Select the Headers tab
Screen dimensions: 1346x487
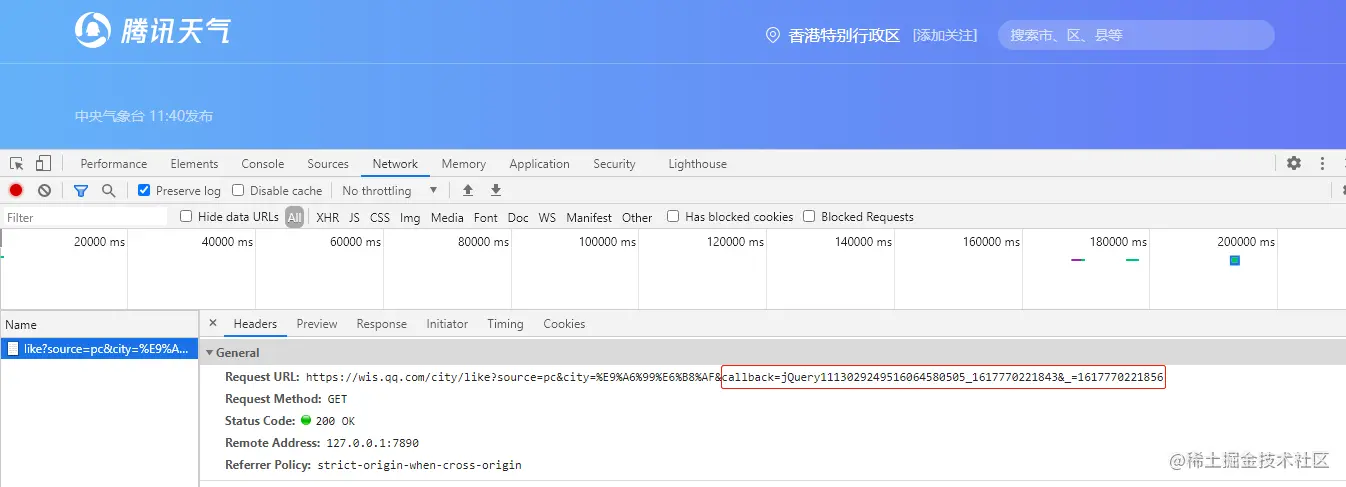point(255,323)
